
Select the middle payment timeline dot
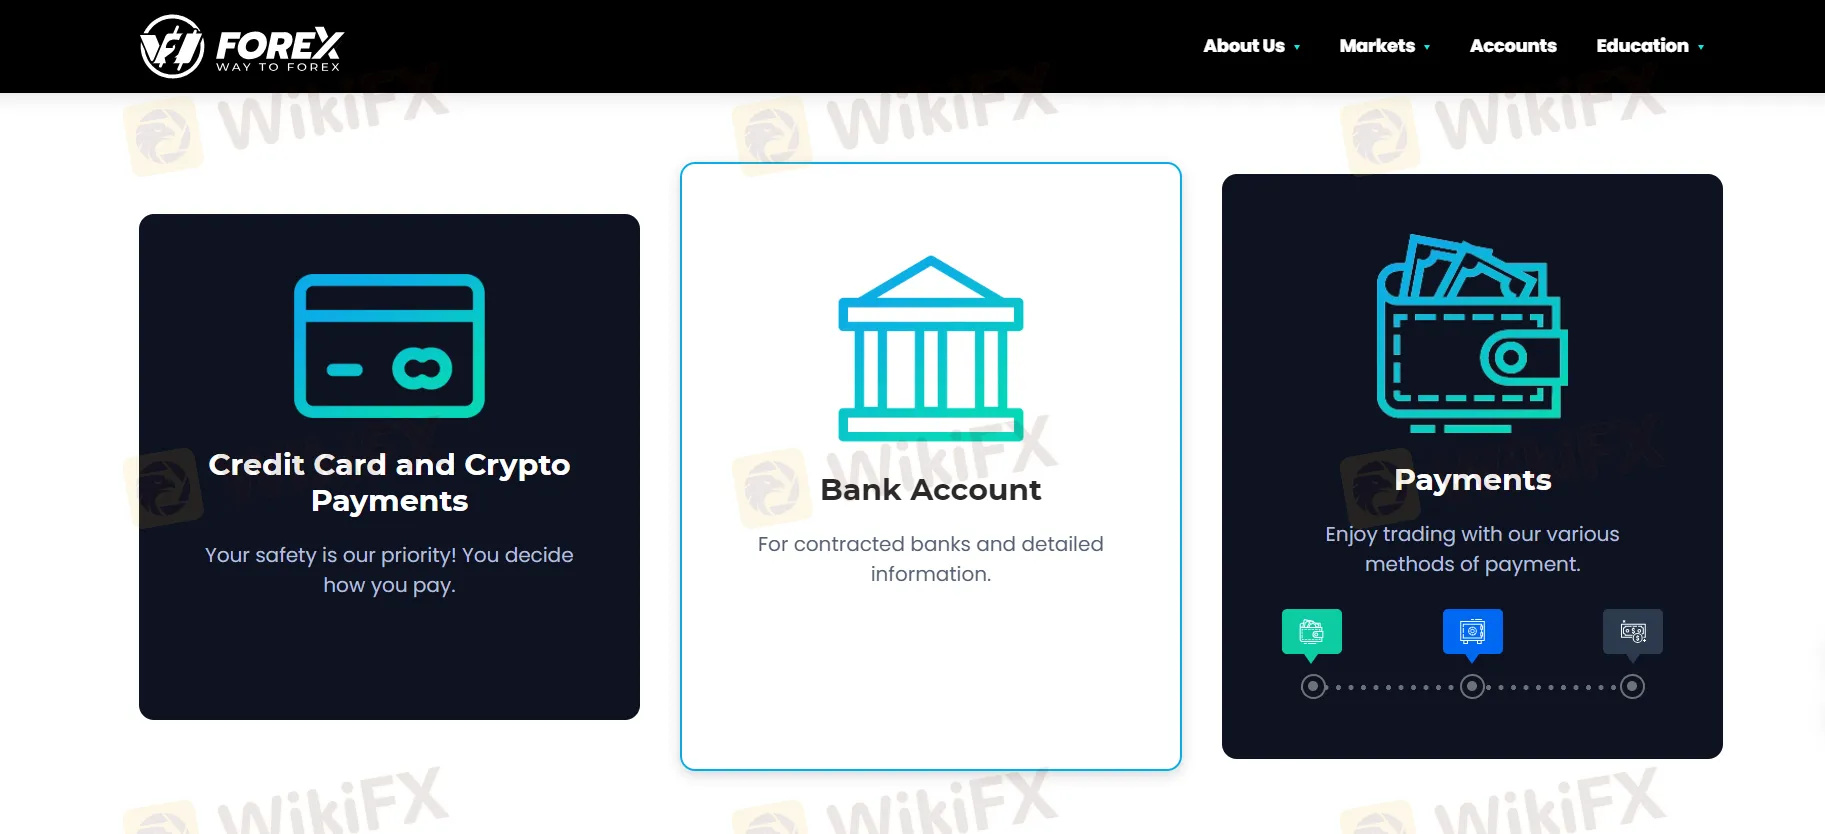(1472, 687)
